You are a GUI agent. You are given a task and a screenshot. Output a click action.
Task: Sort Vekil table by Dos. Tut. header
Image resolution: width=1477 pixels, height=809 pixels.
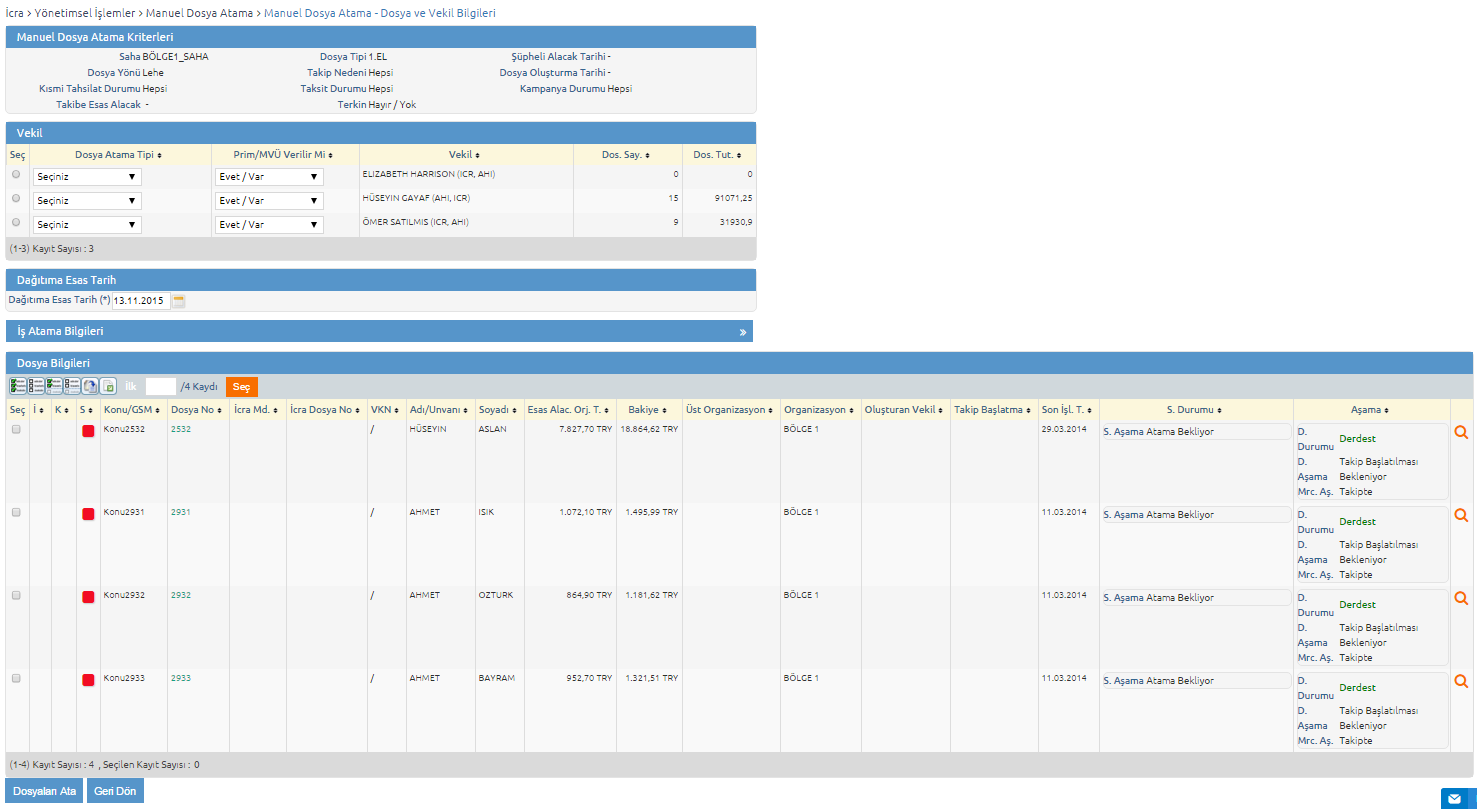tap(718, 155)
